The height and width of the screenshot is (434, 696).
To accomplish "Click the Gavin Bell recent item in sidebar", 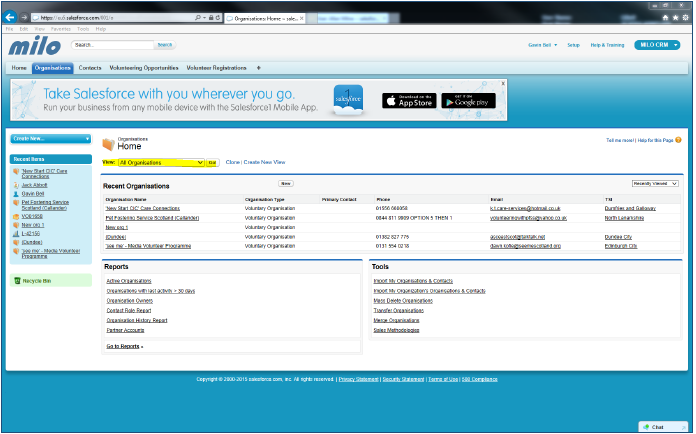I will pos(33,194).
